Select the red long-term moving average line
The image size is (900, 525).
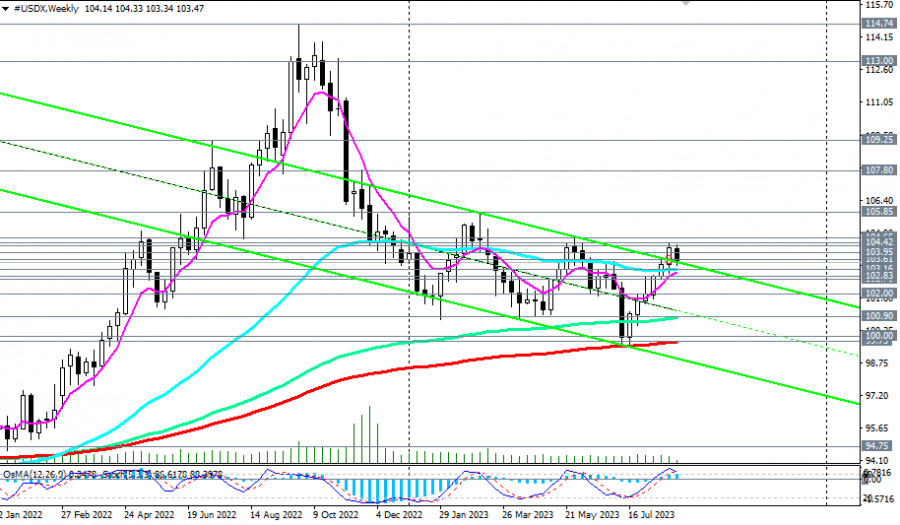tap(402, 368)
